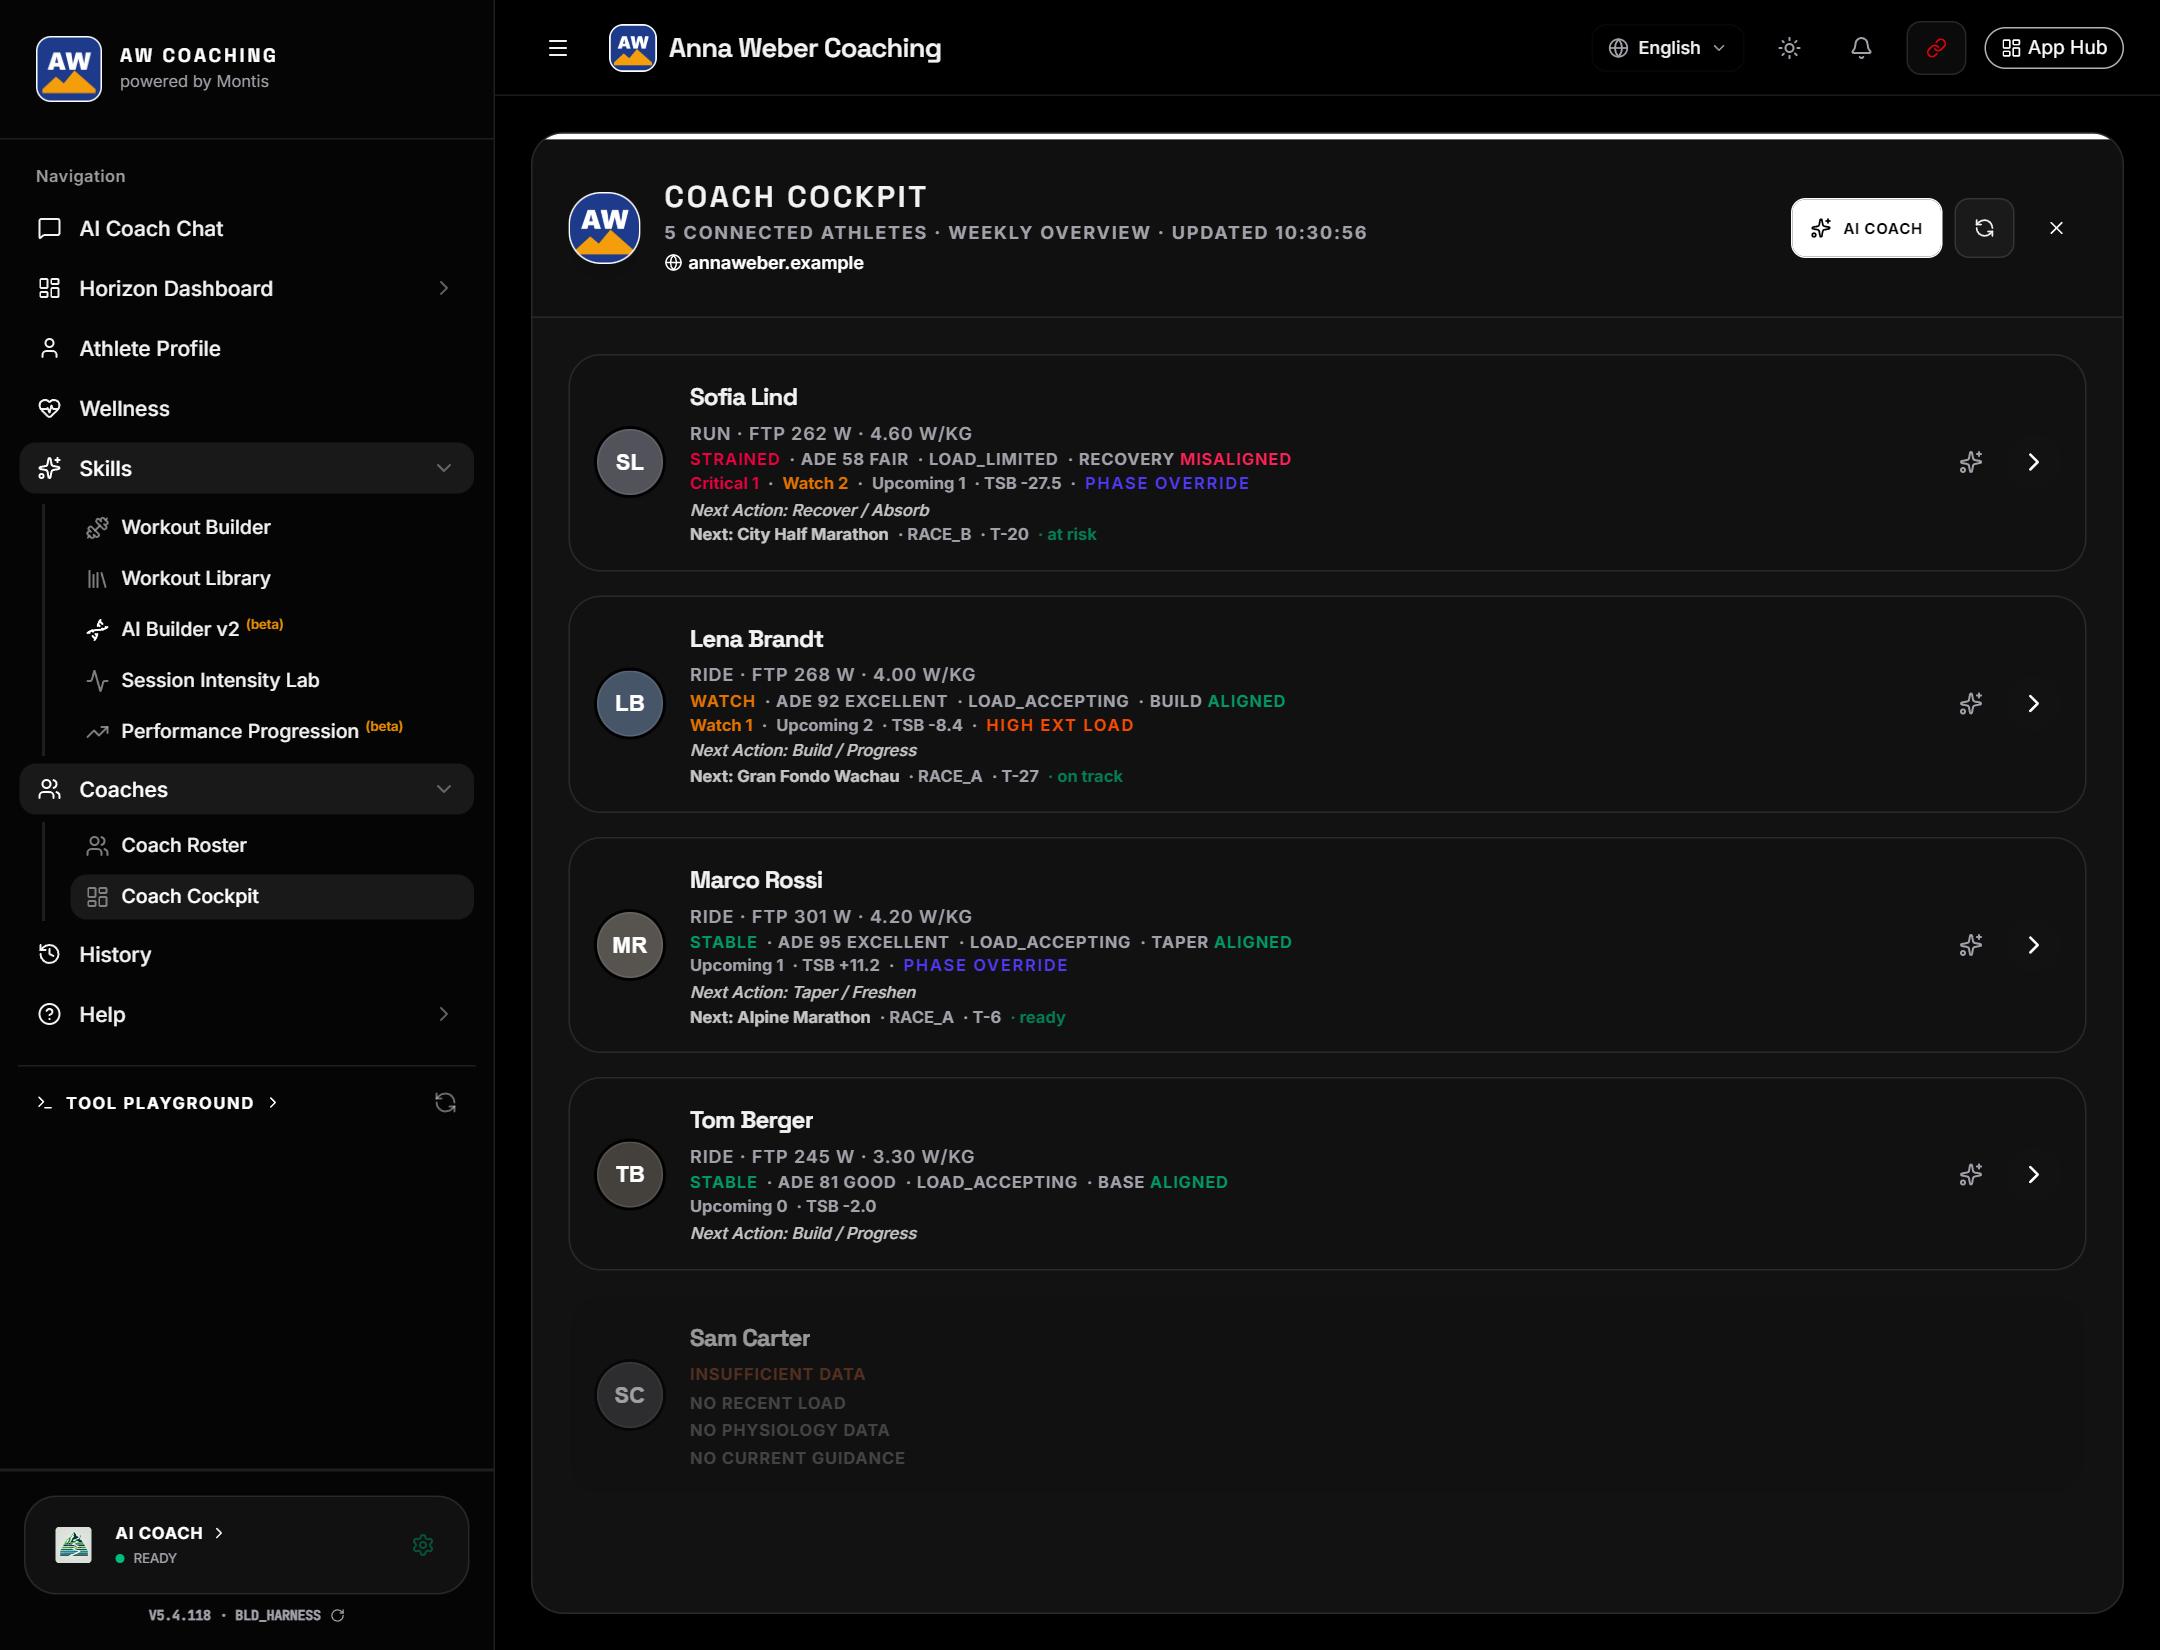This screenshot has height=1650, width=2160.
Task: Open the AI Coach settings gear
Action: pyautogui.click(x=423, y=1545)
